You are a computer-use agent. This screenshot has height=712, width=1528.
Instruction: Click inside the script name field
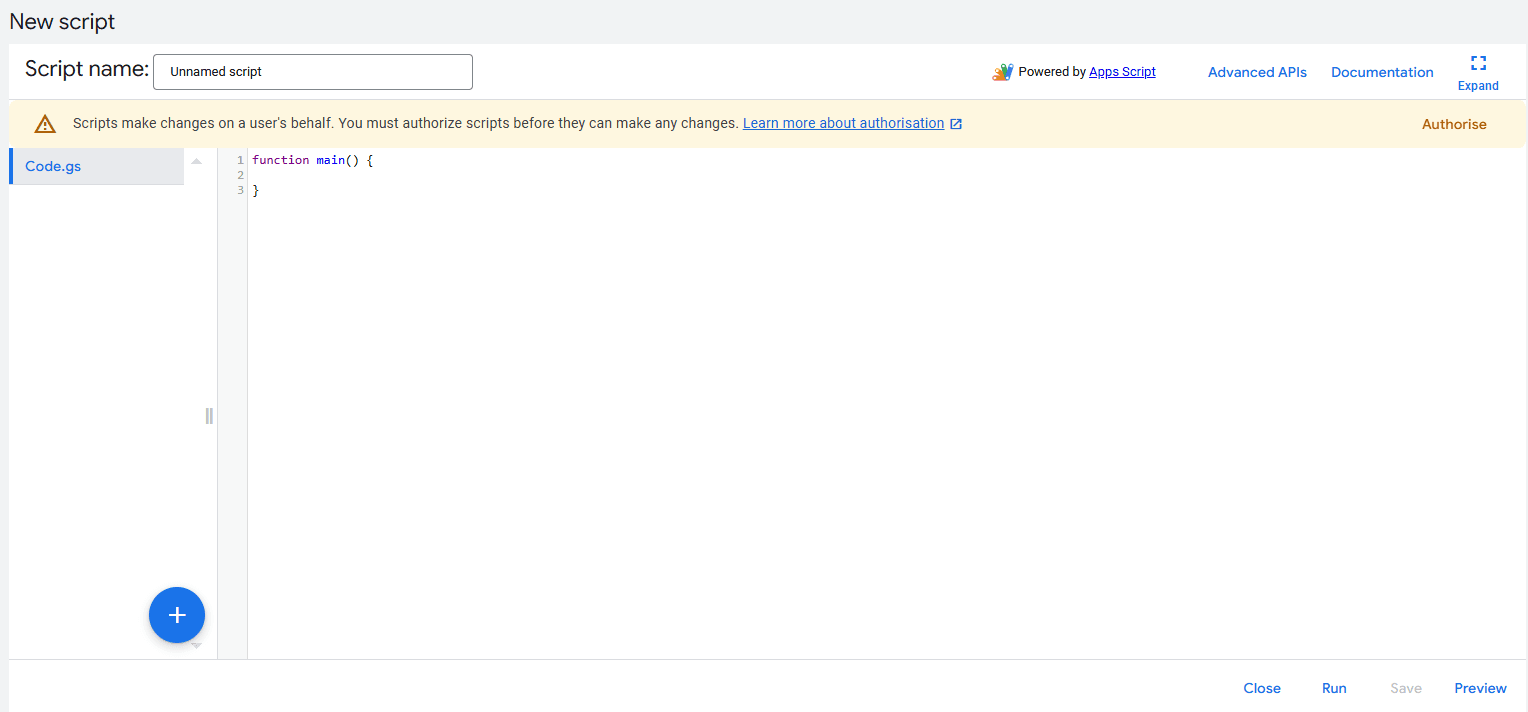312,71
